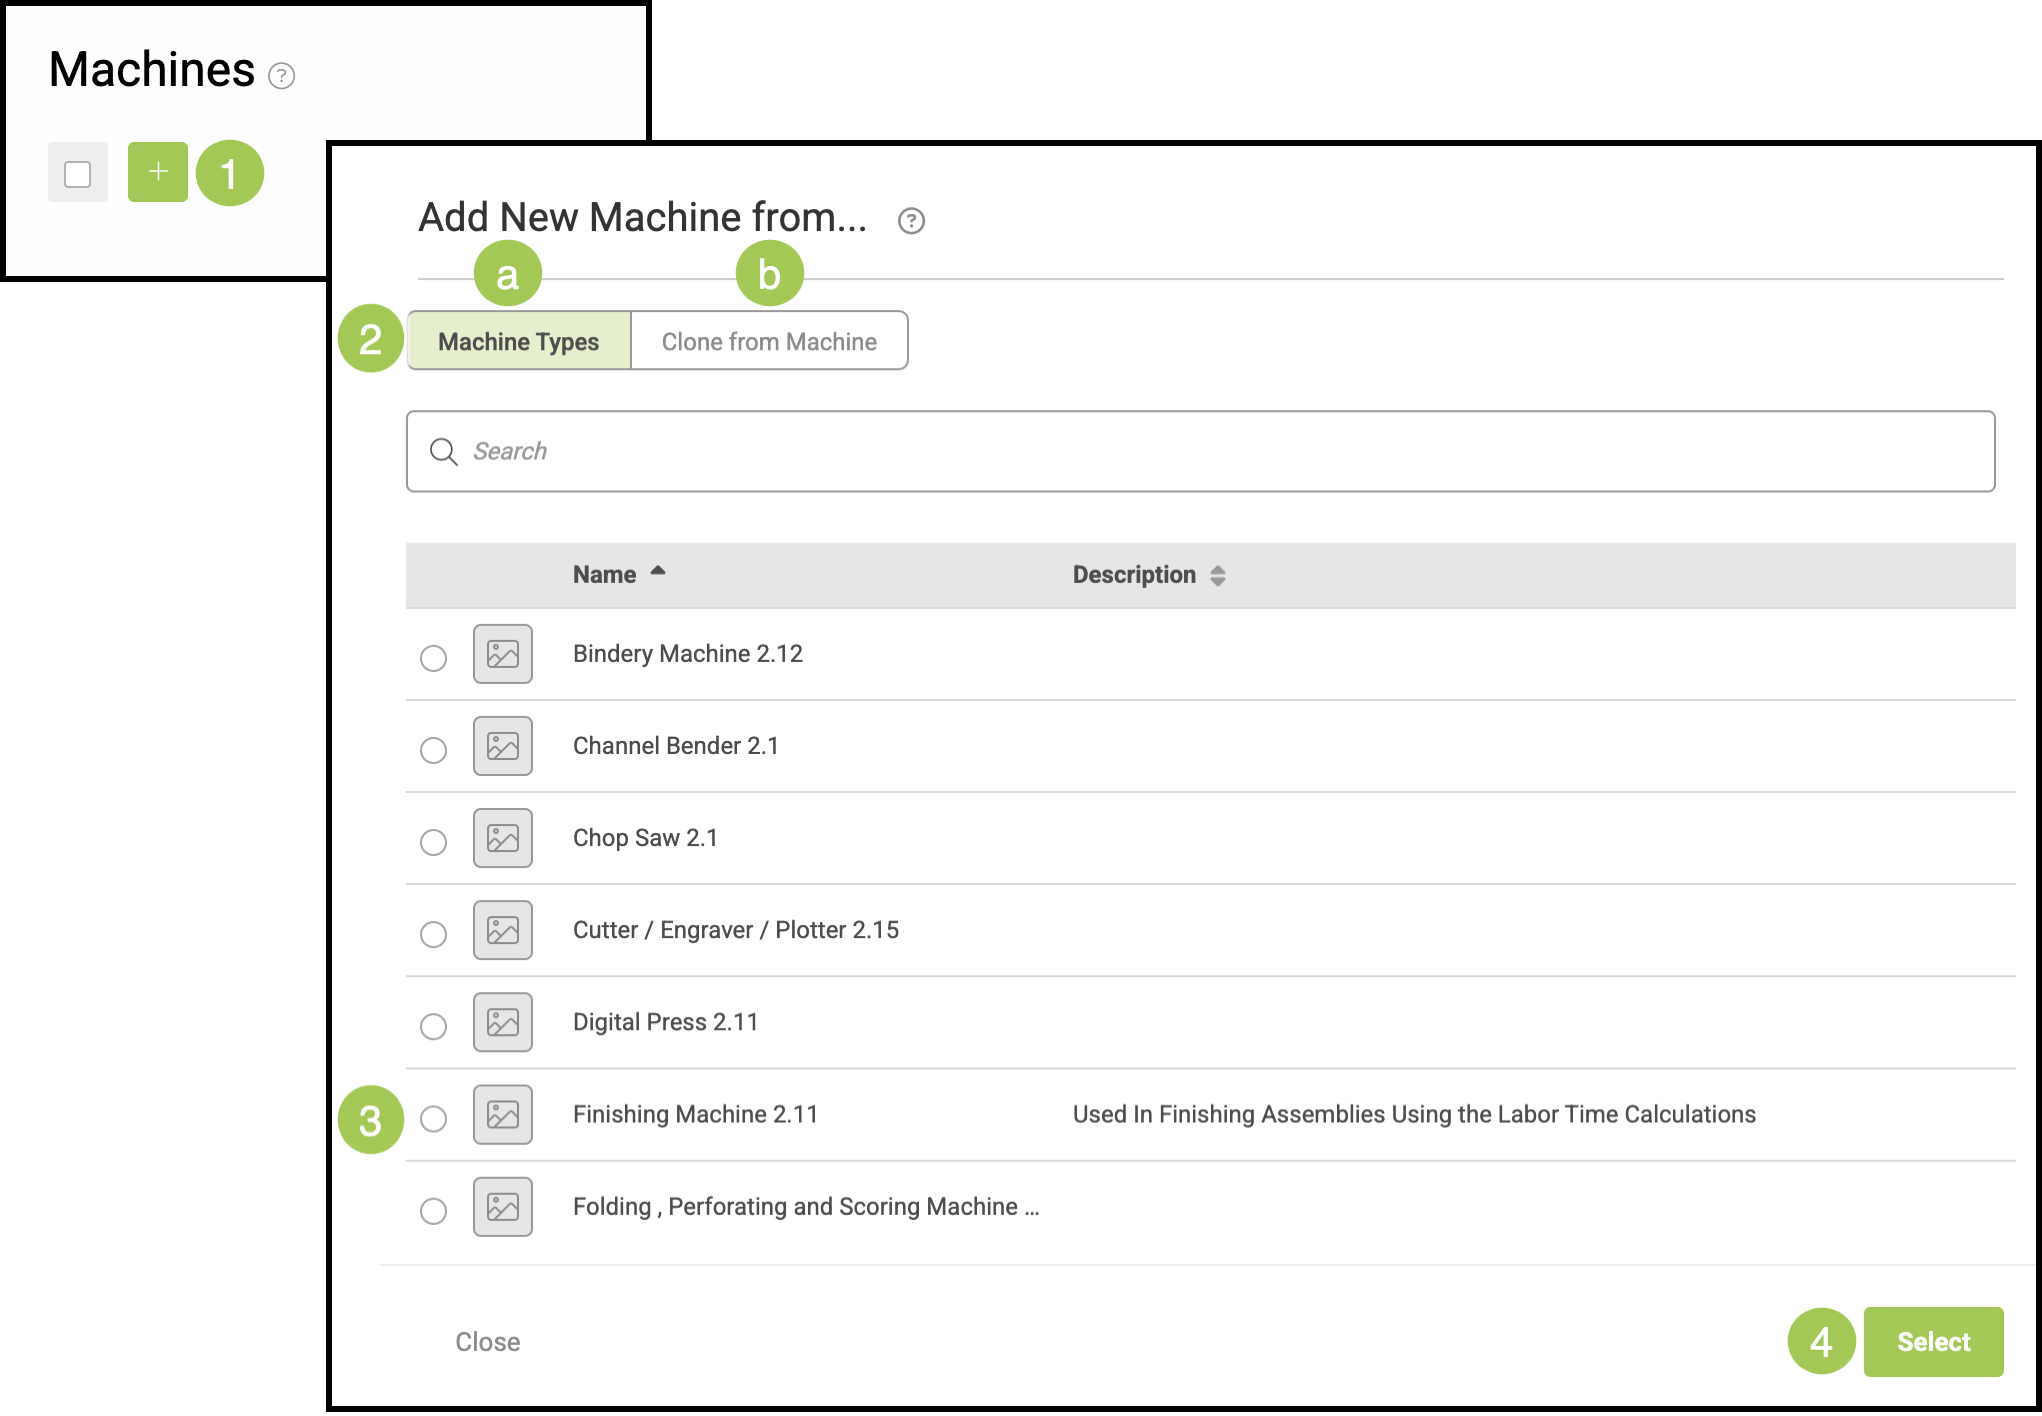Viewport: 2042px width, 1416px height.
Task: Open Clone from Machine tab
Action: click(x=769, y=341)
